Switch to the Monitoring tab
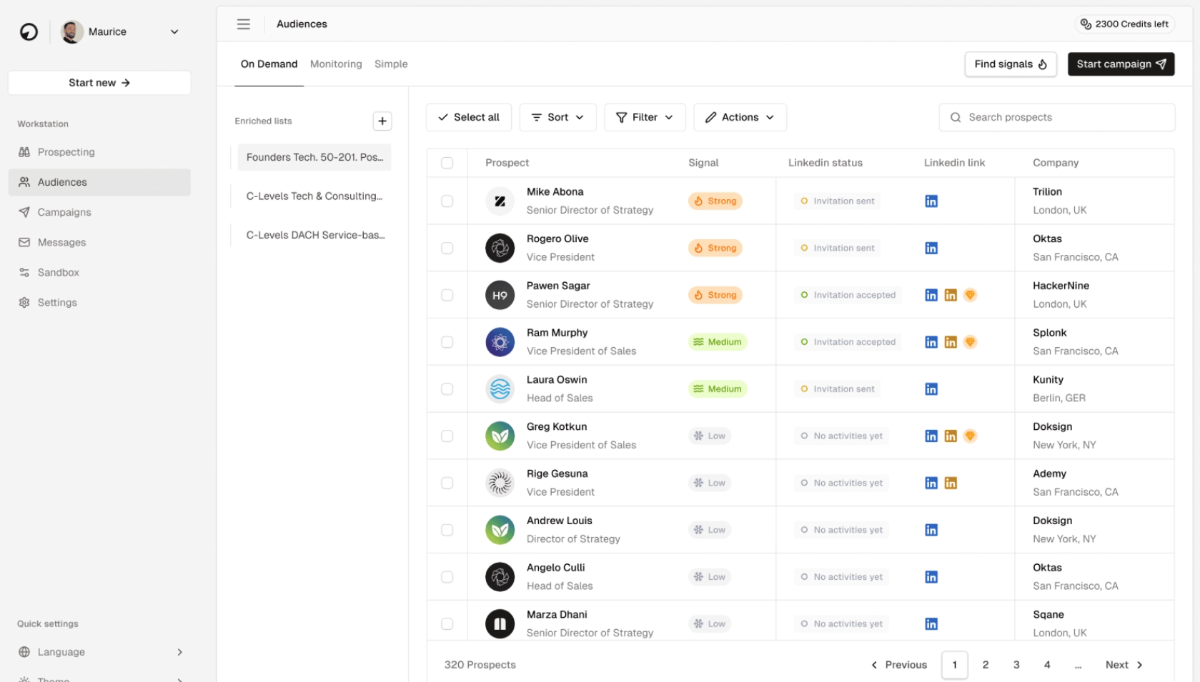Screen dimensions: 1200x682 tap(335, 63)
